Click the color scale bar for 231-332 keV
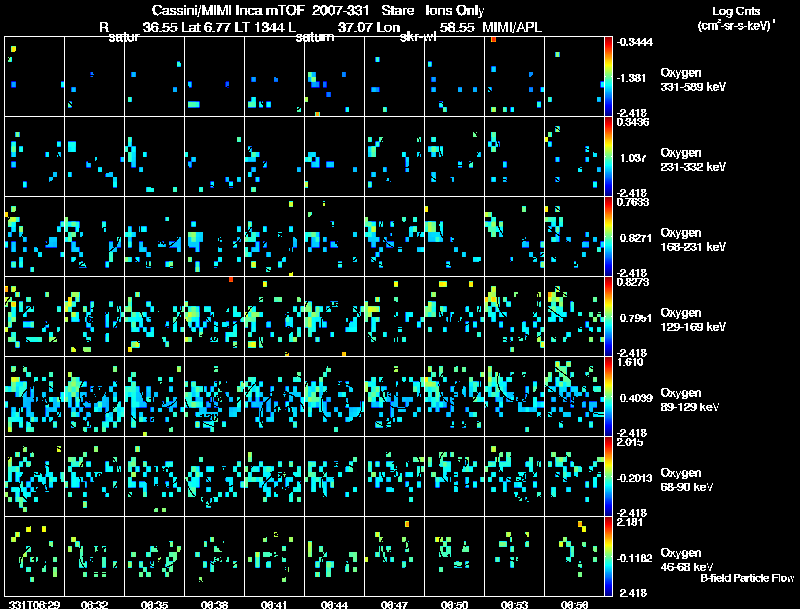 [x=608, y=157]
